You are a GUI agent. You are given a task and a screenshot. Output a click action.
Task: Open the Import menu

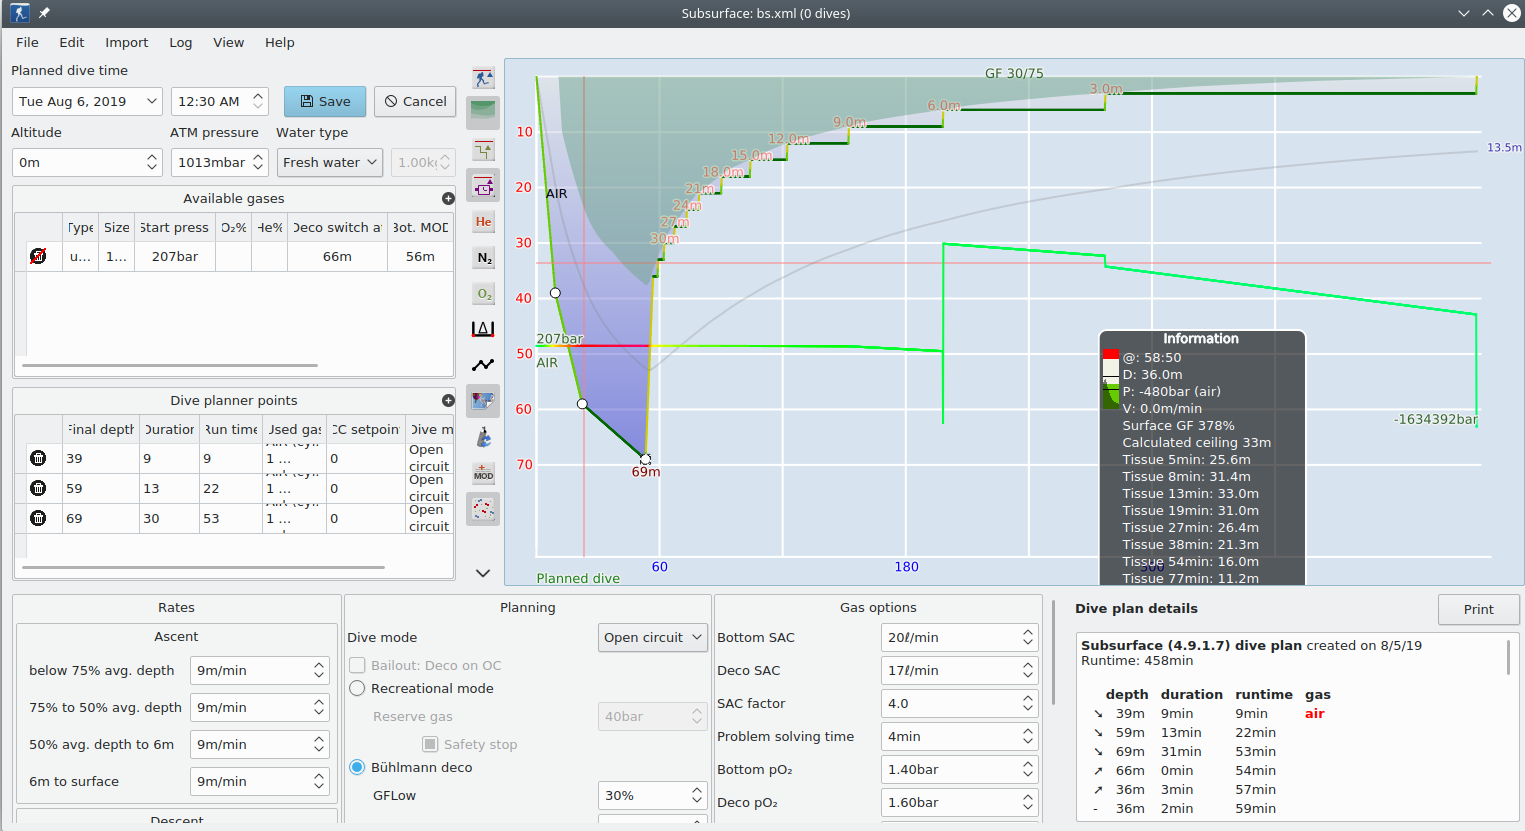pos(126,42)
